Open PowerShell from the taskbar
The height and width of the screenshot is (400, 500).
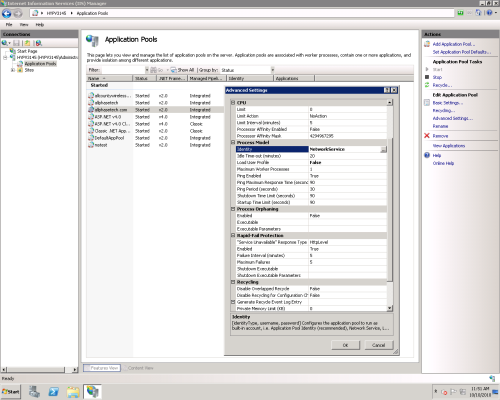[53, 392]
